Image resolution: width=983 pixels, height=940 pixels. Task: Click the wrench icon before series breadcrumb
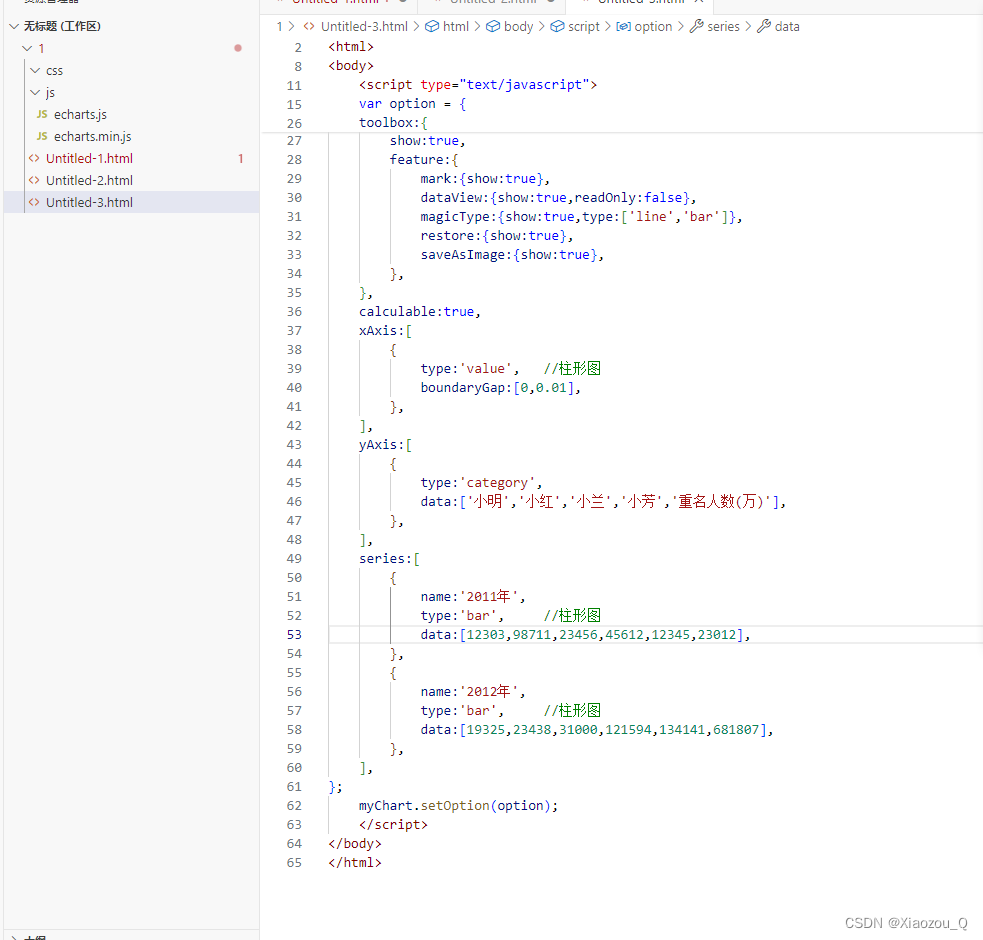pyautogui.click(x=697, y=26)
